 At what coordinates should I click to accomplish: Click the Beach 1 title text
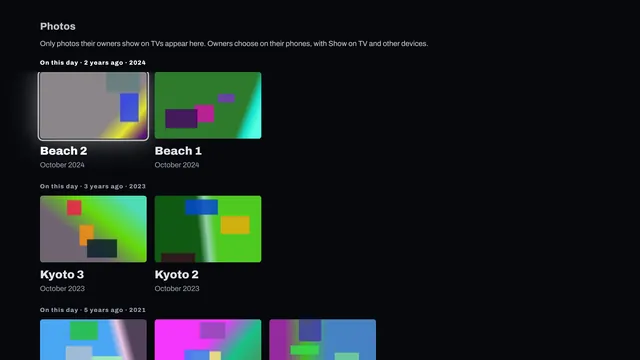(178, 151)
